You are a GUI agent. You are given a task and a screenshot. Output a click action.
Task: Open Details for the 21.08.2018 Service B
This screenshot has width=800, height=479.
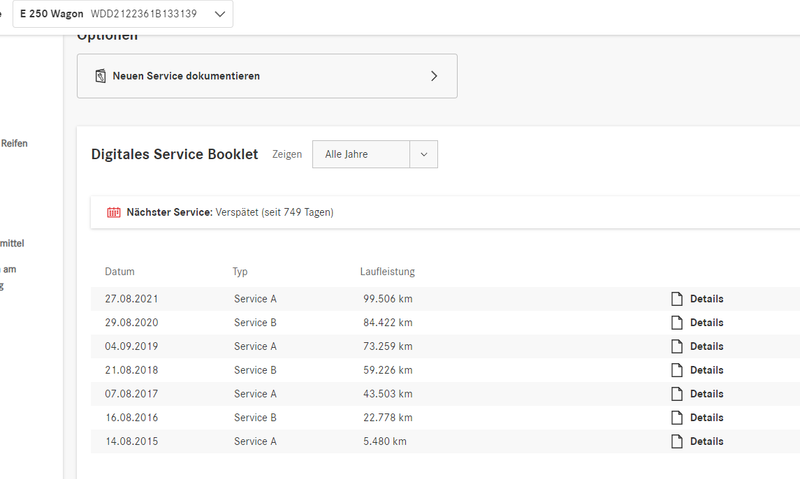click(x=707, y=370)
